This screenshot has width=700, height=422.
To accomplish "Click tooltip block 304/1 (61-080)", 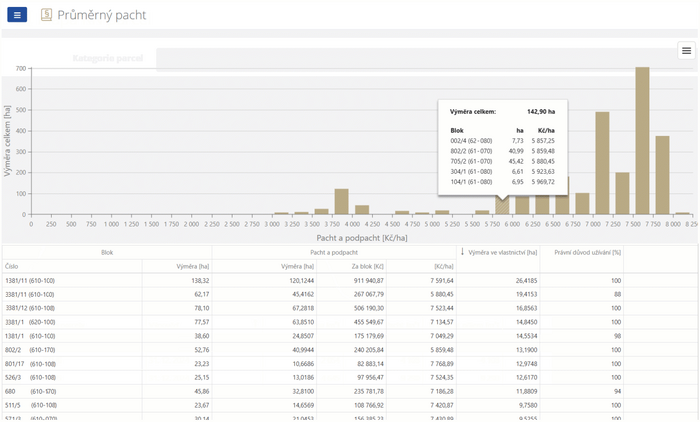I will pos(471,171).
